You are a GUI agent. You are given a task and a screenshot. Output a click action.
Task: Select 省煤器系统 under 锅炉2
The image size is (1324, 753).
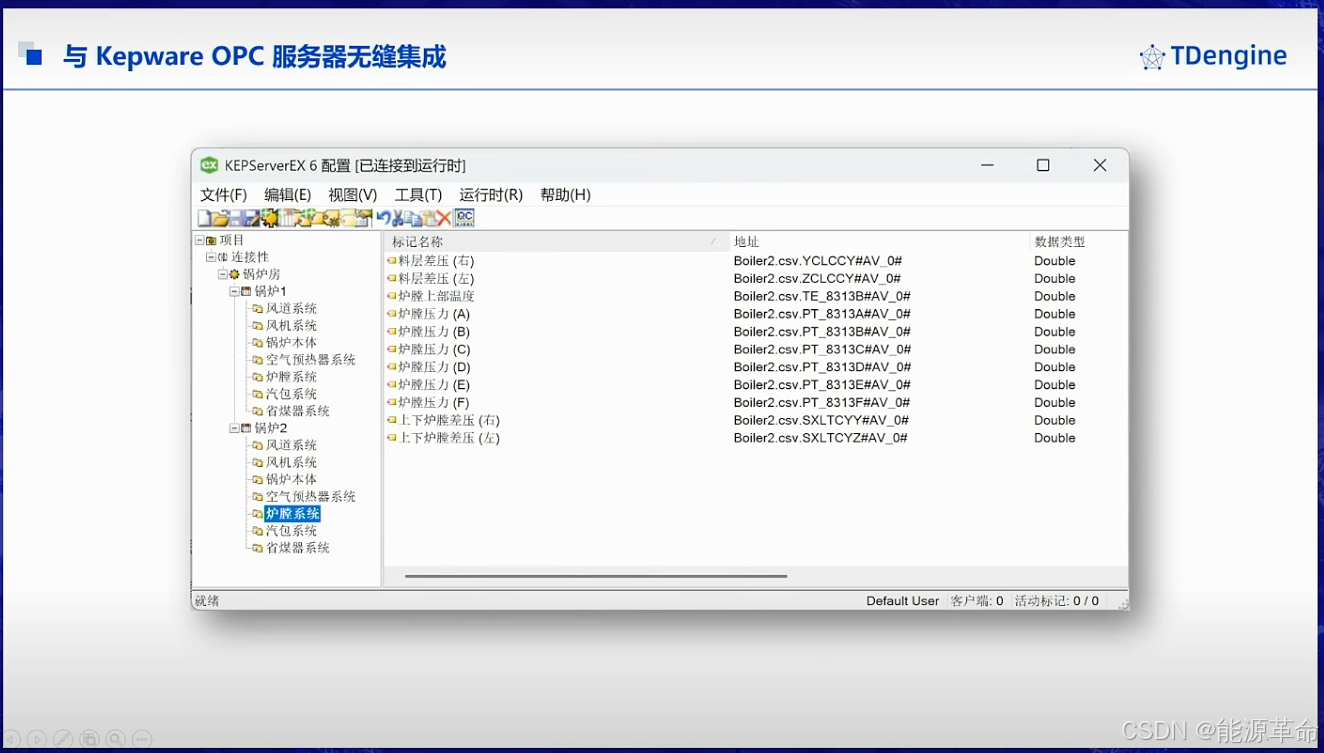coord(298,548)
